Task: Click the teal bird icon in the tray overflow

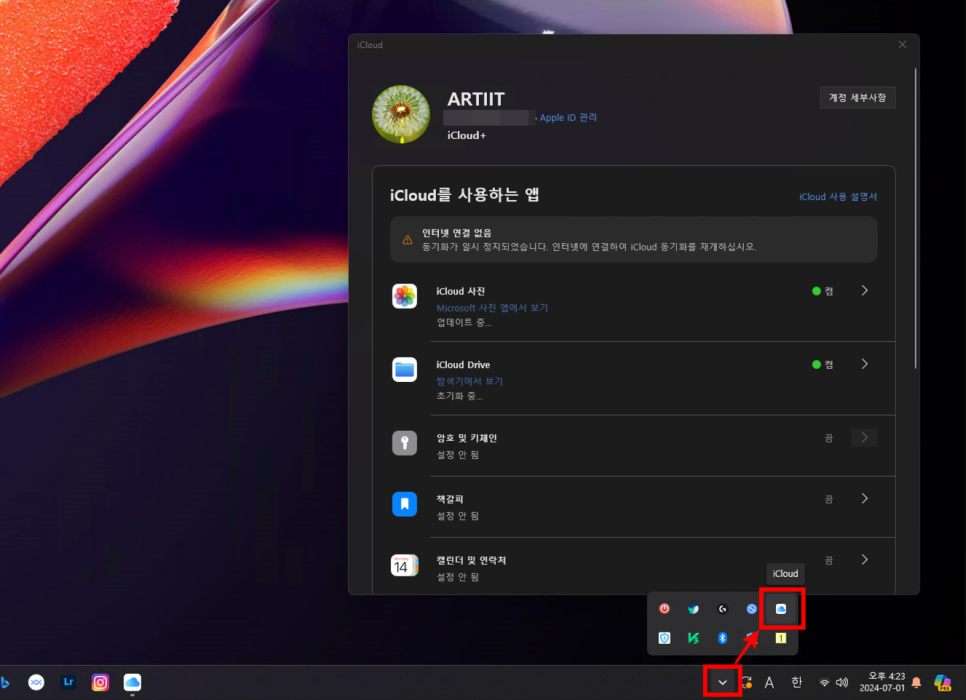Action: coord(693,609)
